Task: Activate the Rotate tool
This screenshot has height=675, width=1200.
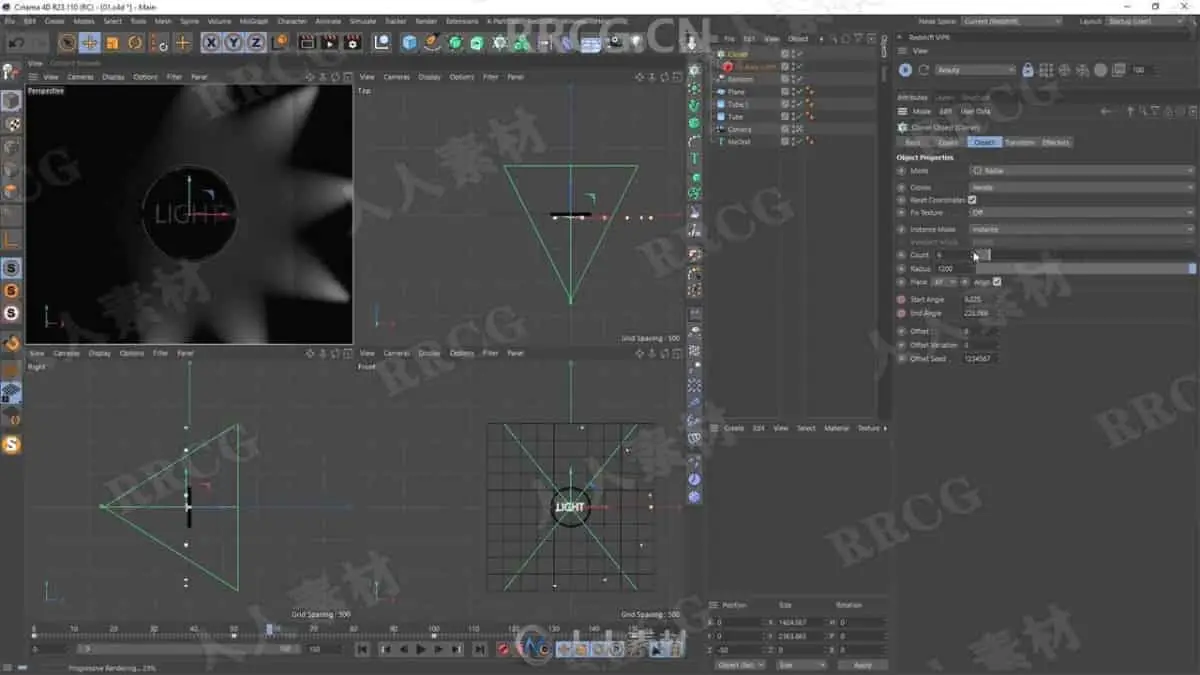Action: [x=135, y=42]
